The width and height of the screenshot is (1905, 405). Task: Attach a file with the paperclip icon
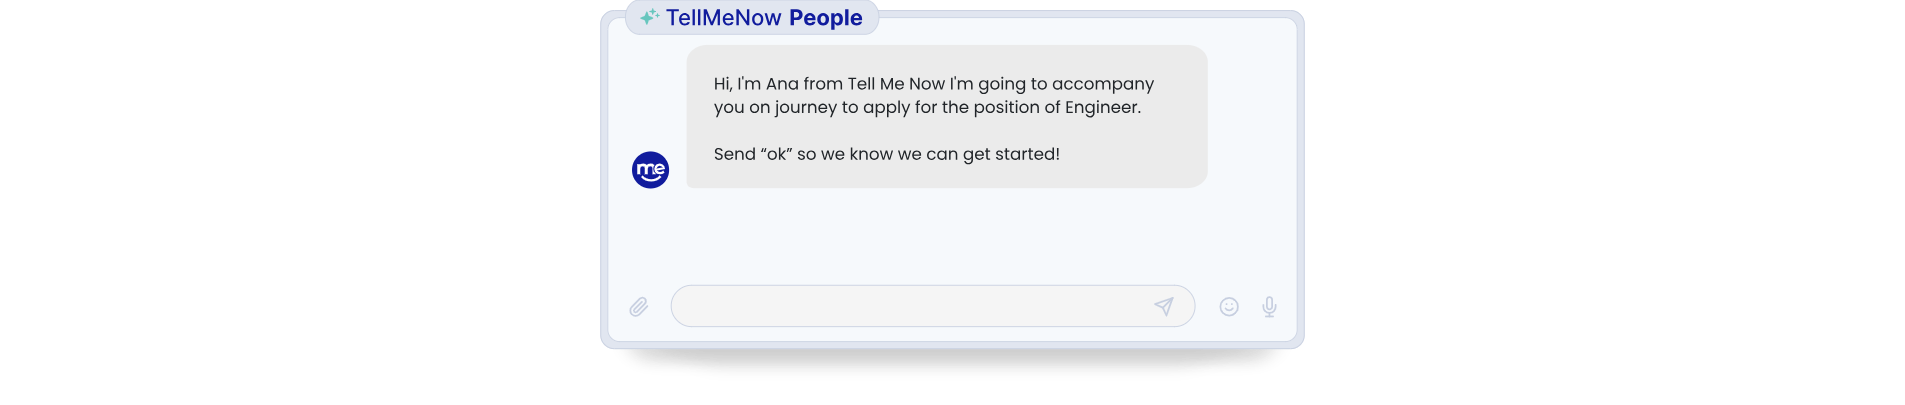click(x=638, y=307)
